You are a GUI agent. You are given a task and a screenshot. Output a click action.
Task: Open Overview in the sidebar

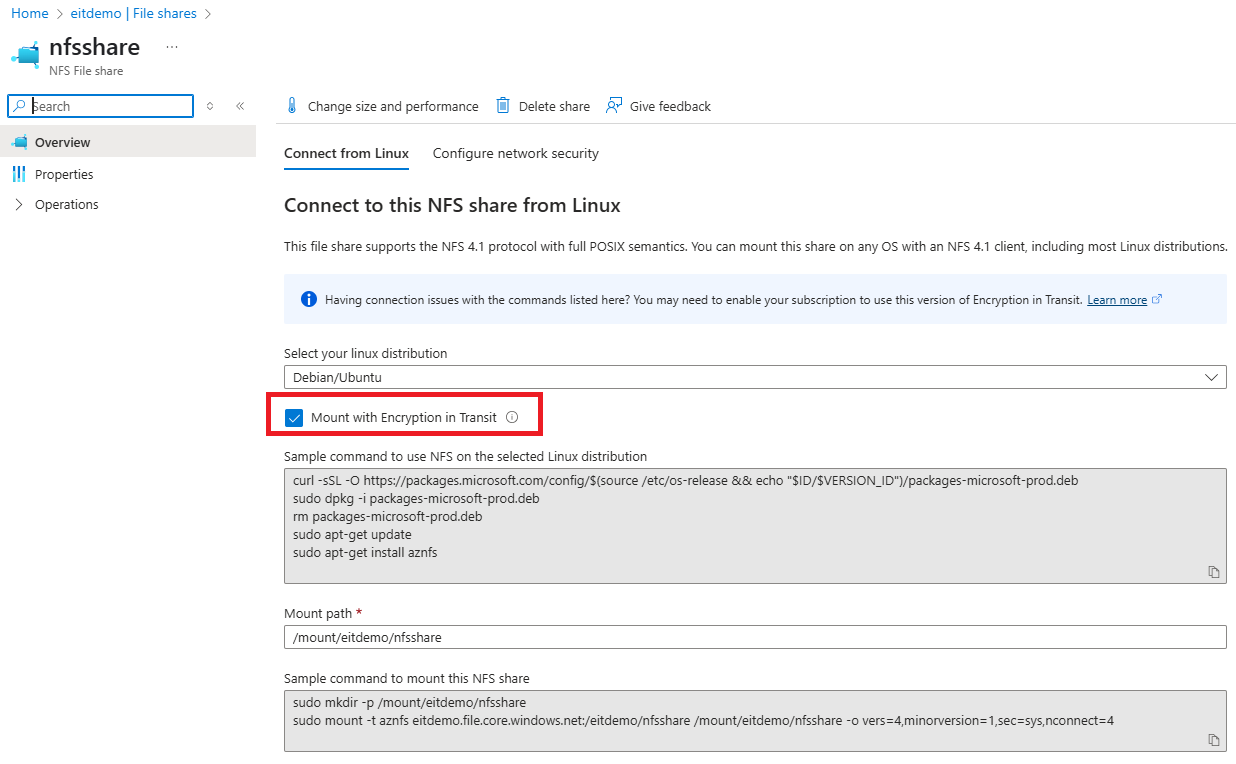[62, 142]
